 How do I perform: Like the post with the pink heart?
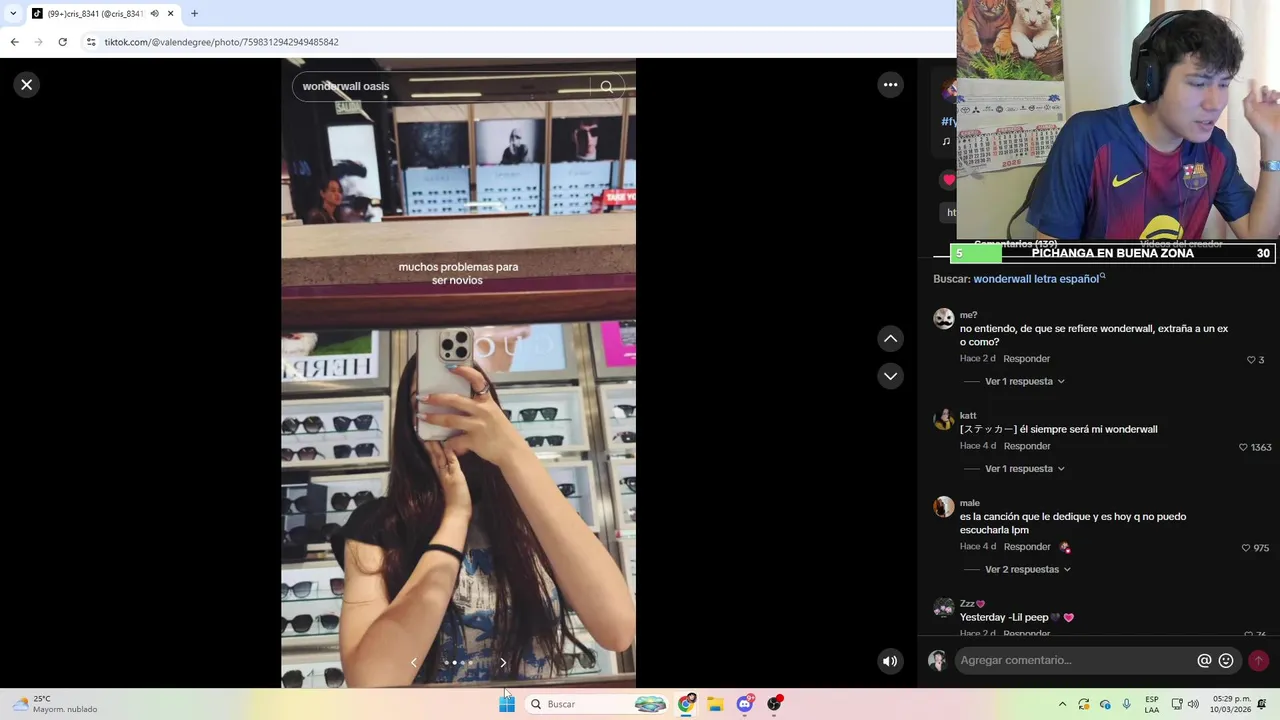pyautogui.click(x=948, y=180)
